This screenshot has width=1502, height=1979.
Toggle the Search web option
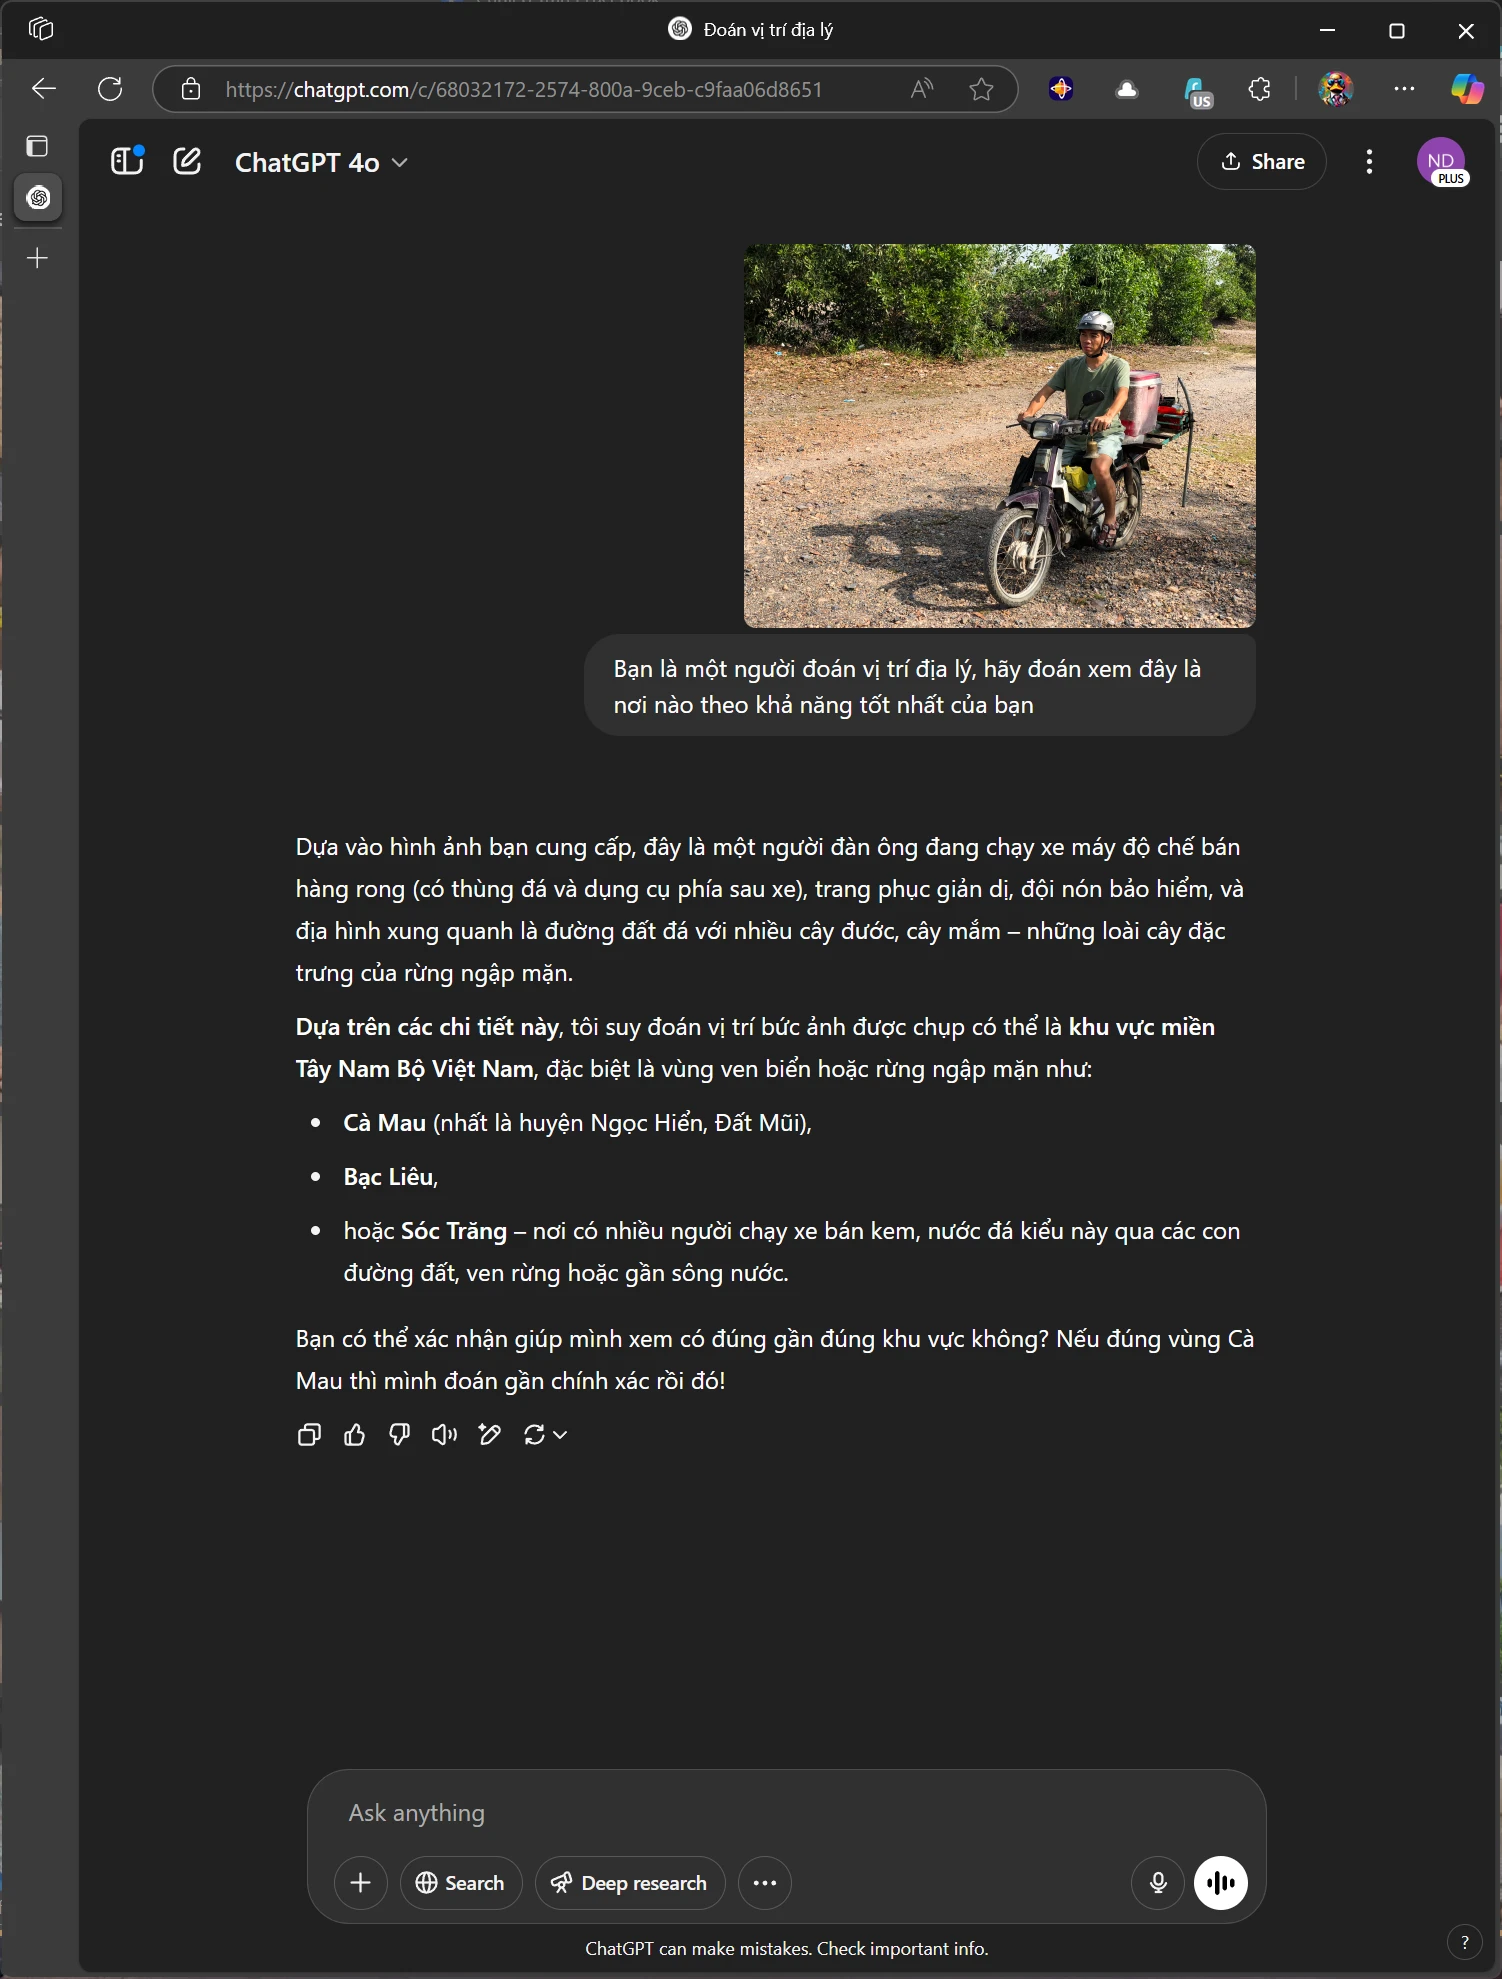461,1883
